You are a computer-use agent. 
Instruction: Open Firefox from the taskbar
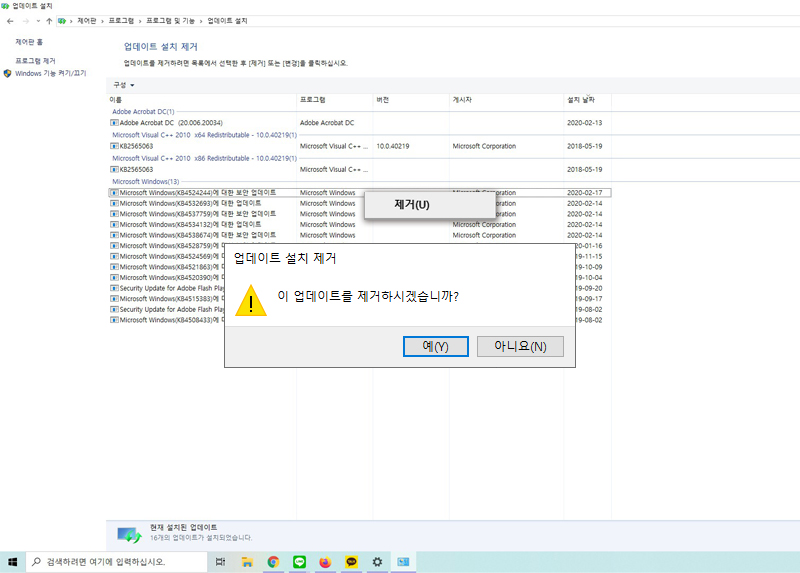coord(325,562)
